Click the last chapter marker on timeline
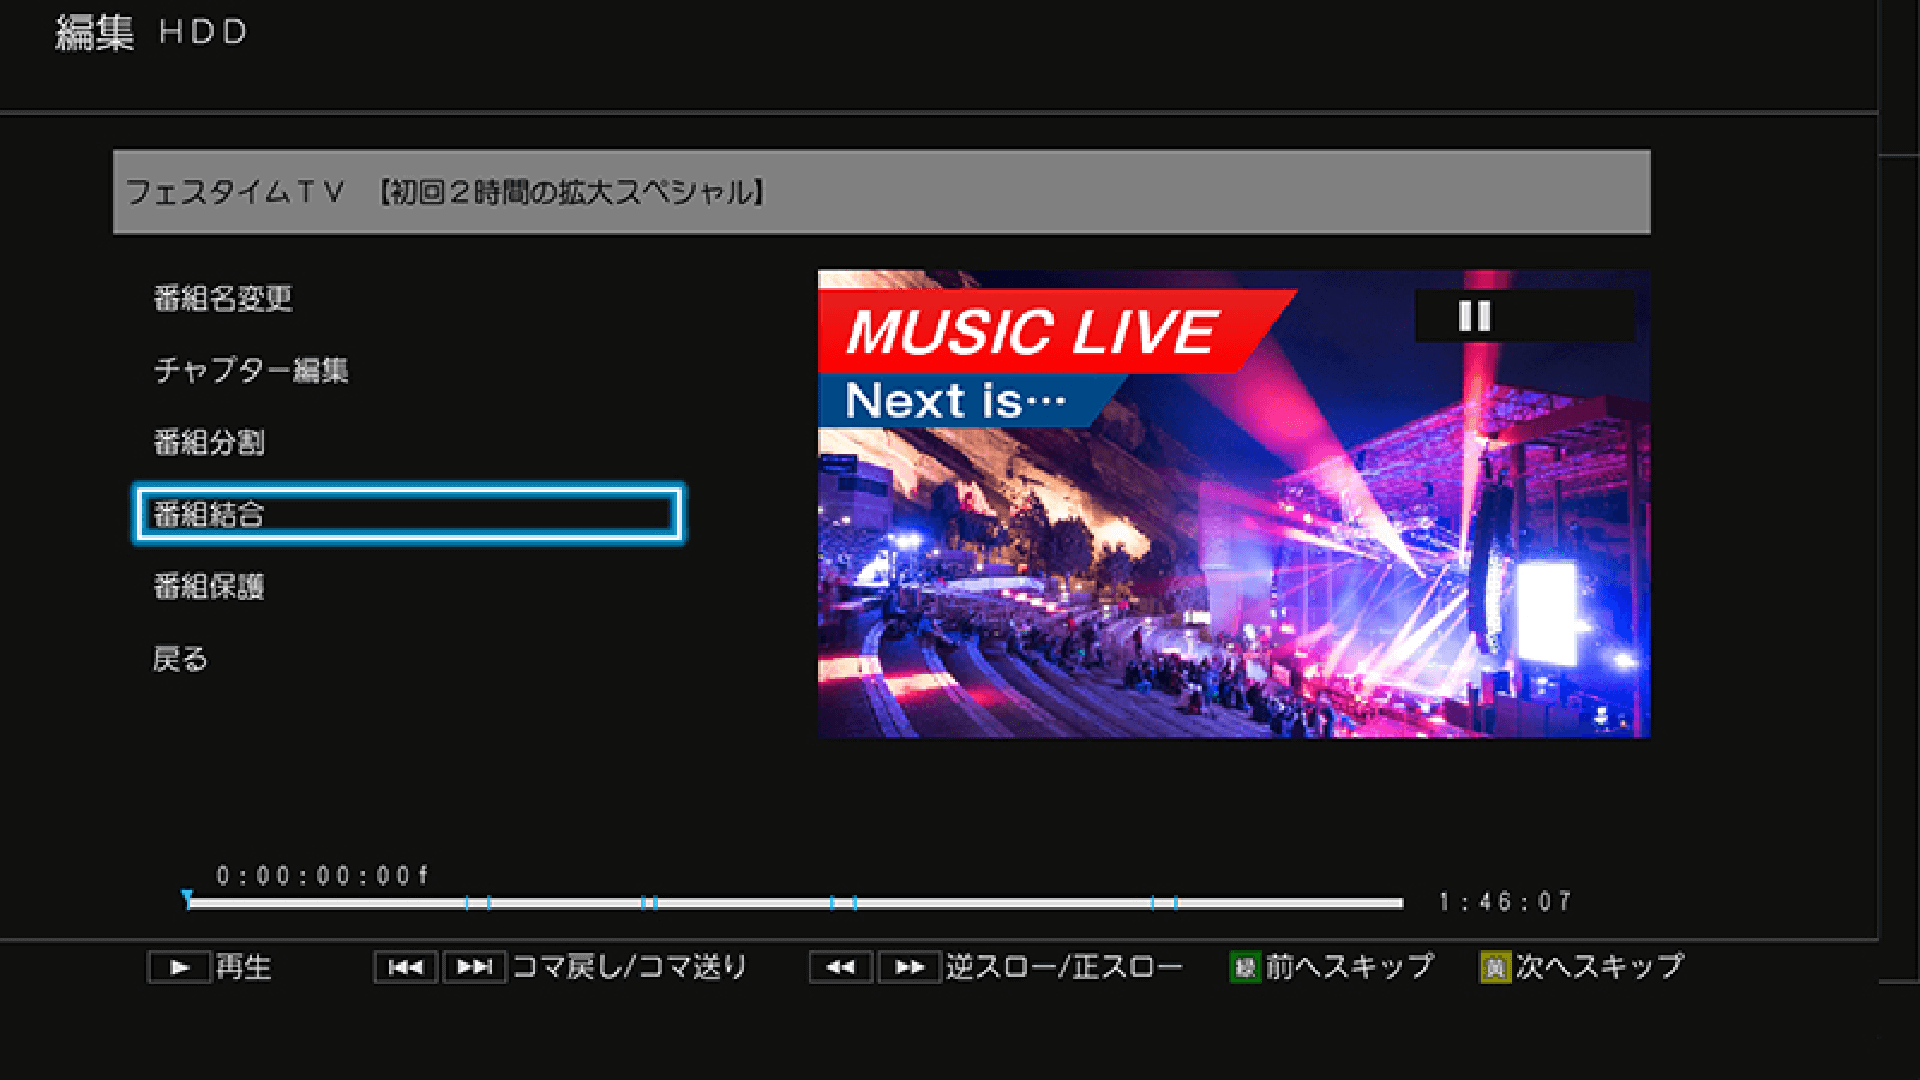The image size is (1920, 1080). click(x=1175, y=903)
